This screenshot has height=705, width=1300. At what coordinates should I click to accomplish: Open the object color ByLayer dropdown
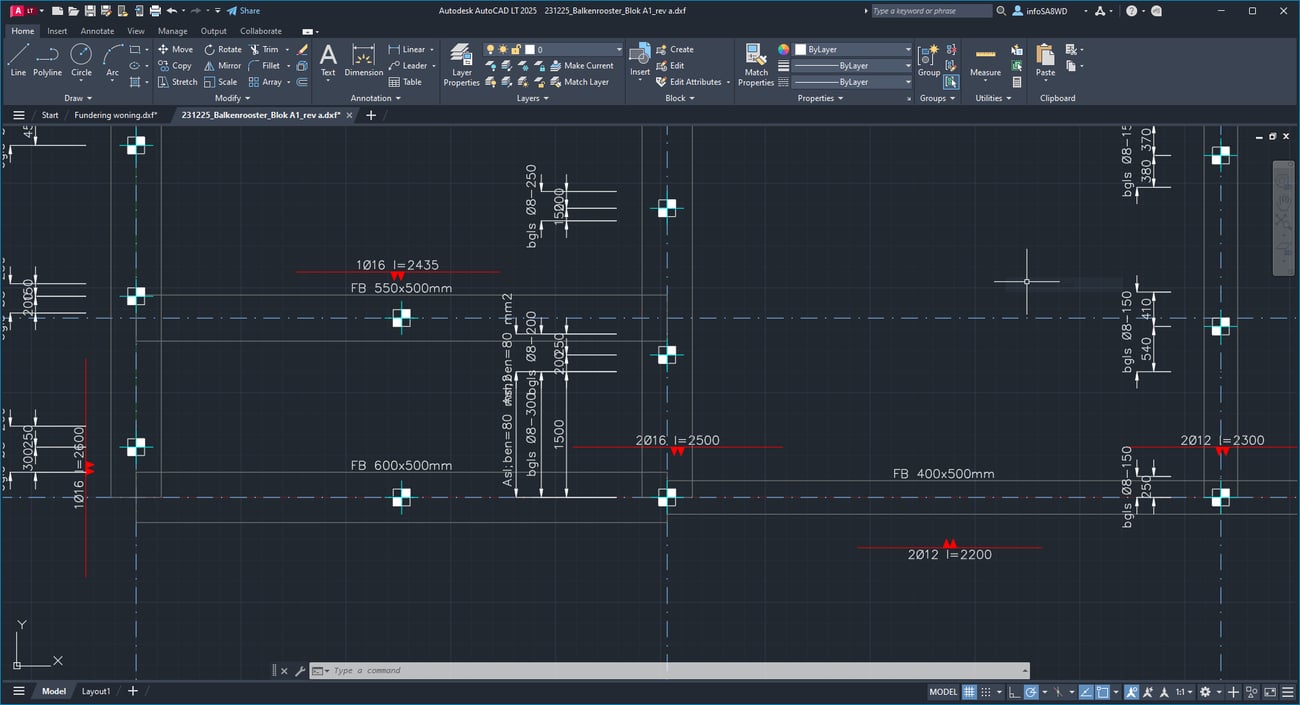click(x=853, y=49)
